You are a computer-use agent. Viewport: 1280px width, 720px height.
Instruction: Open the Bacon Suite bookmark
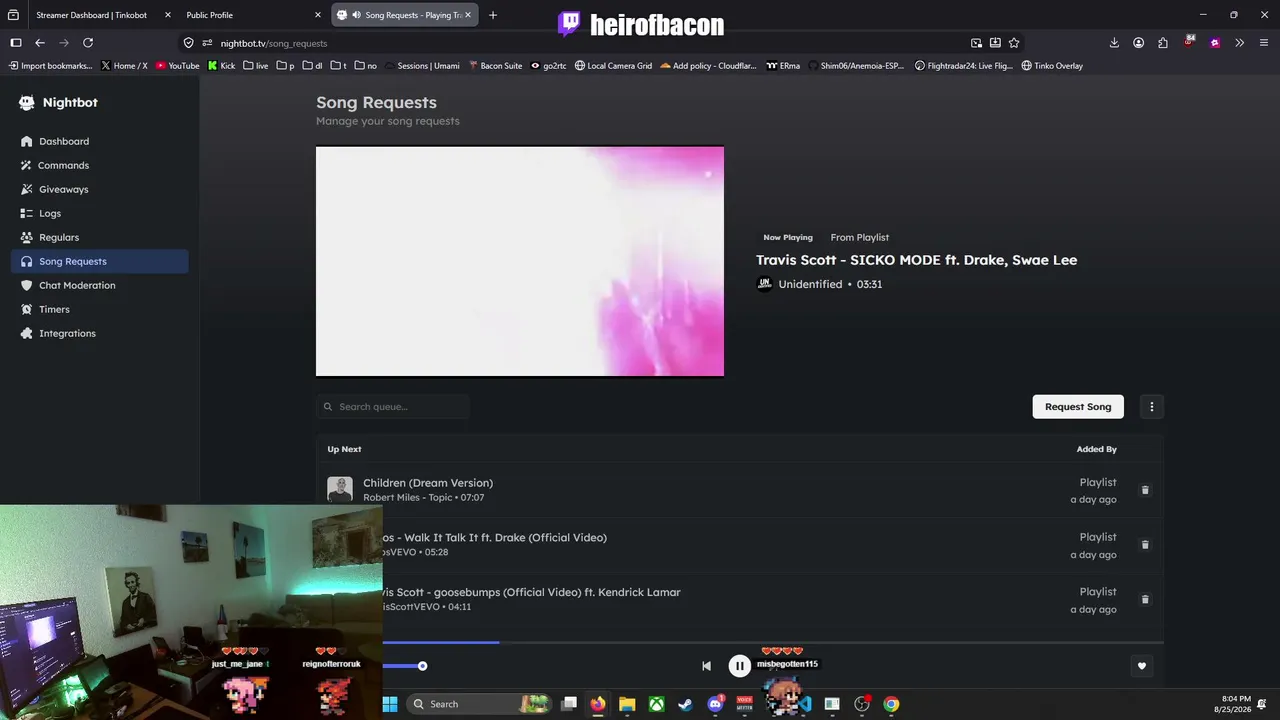click(x=495, y=66)
